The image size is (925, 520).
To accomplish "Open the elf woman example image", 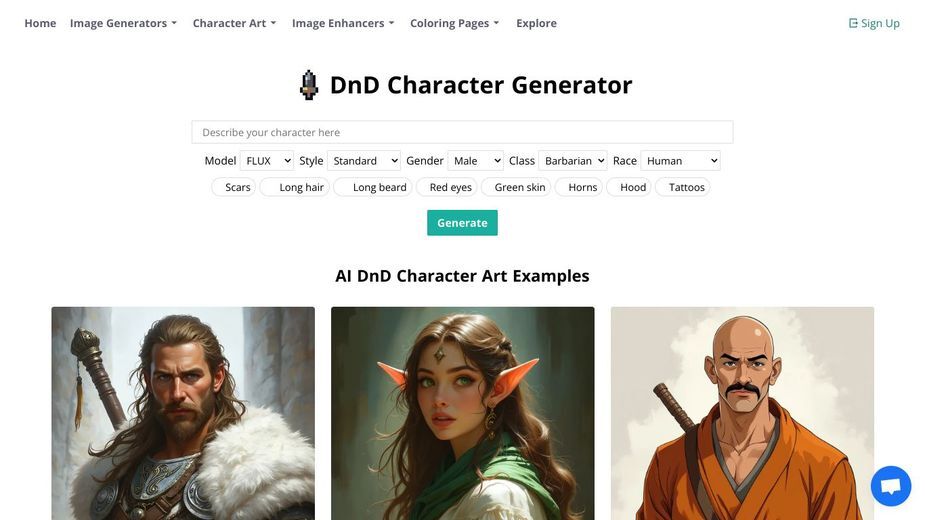I will pos(462,413).
